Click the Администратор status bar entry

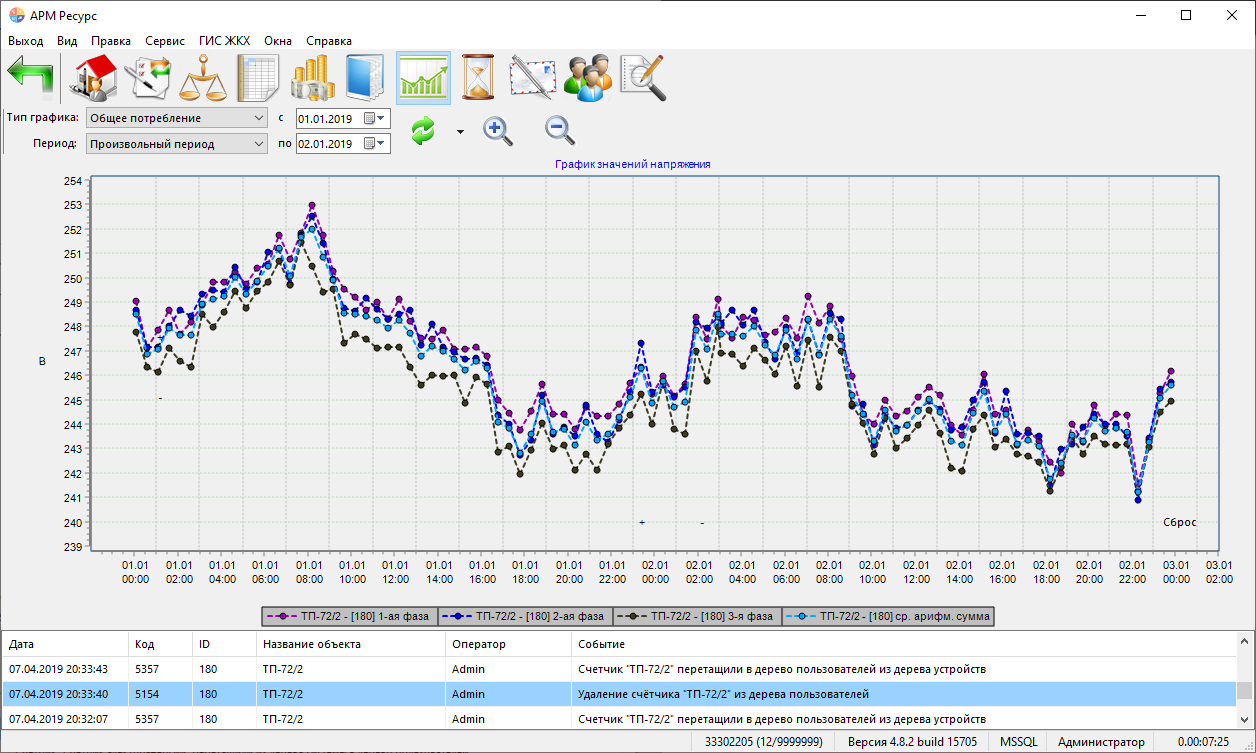(x=1101, y=742)
